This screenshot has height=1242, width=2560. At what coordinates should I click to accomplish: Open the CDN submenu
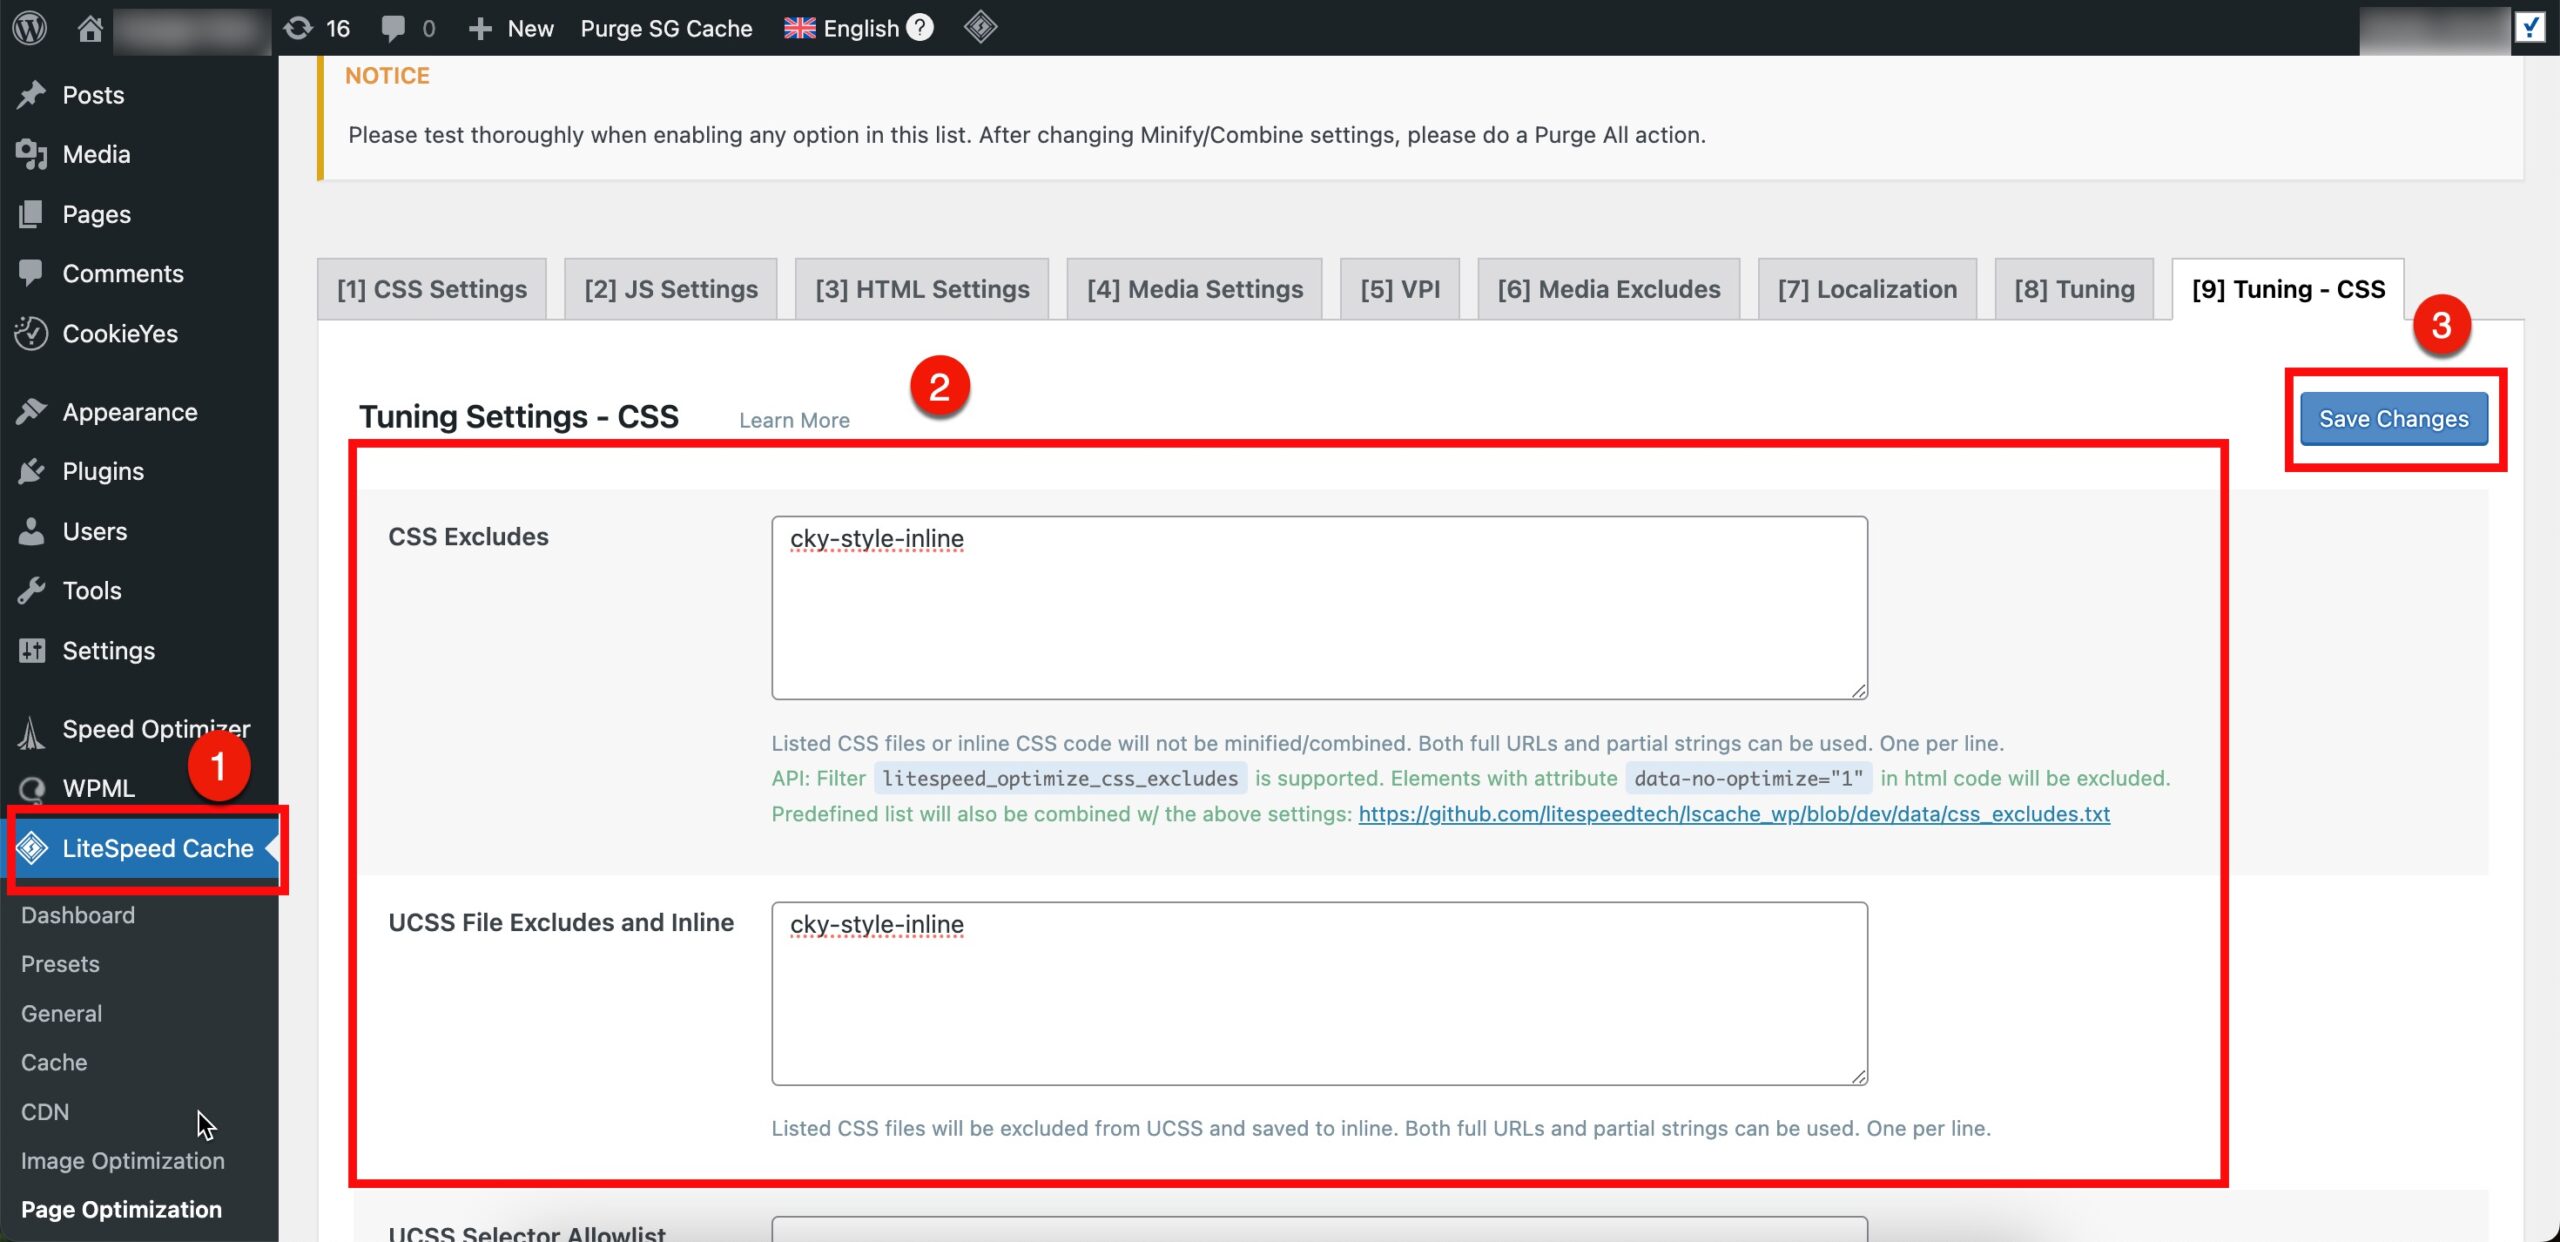45,1112
